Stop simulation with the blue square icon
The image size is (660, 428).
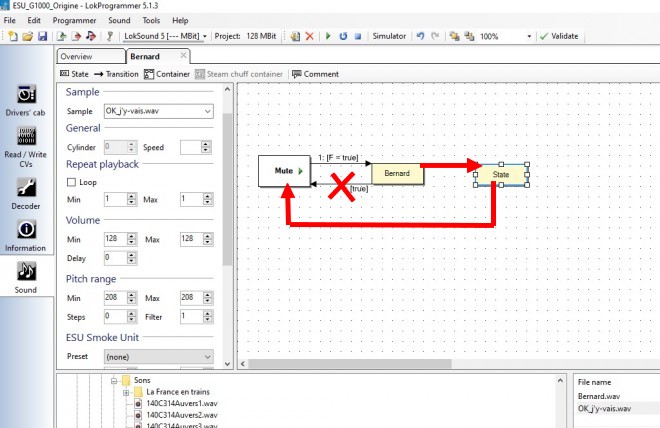(358, 36)
